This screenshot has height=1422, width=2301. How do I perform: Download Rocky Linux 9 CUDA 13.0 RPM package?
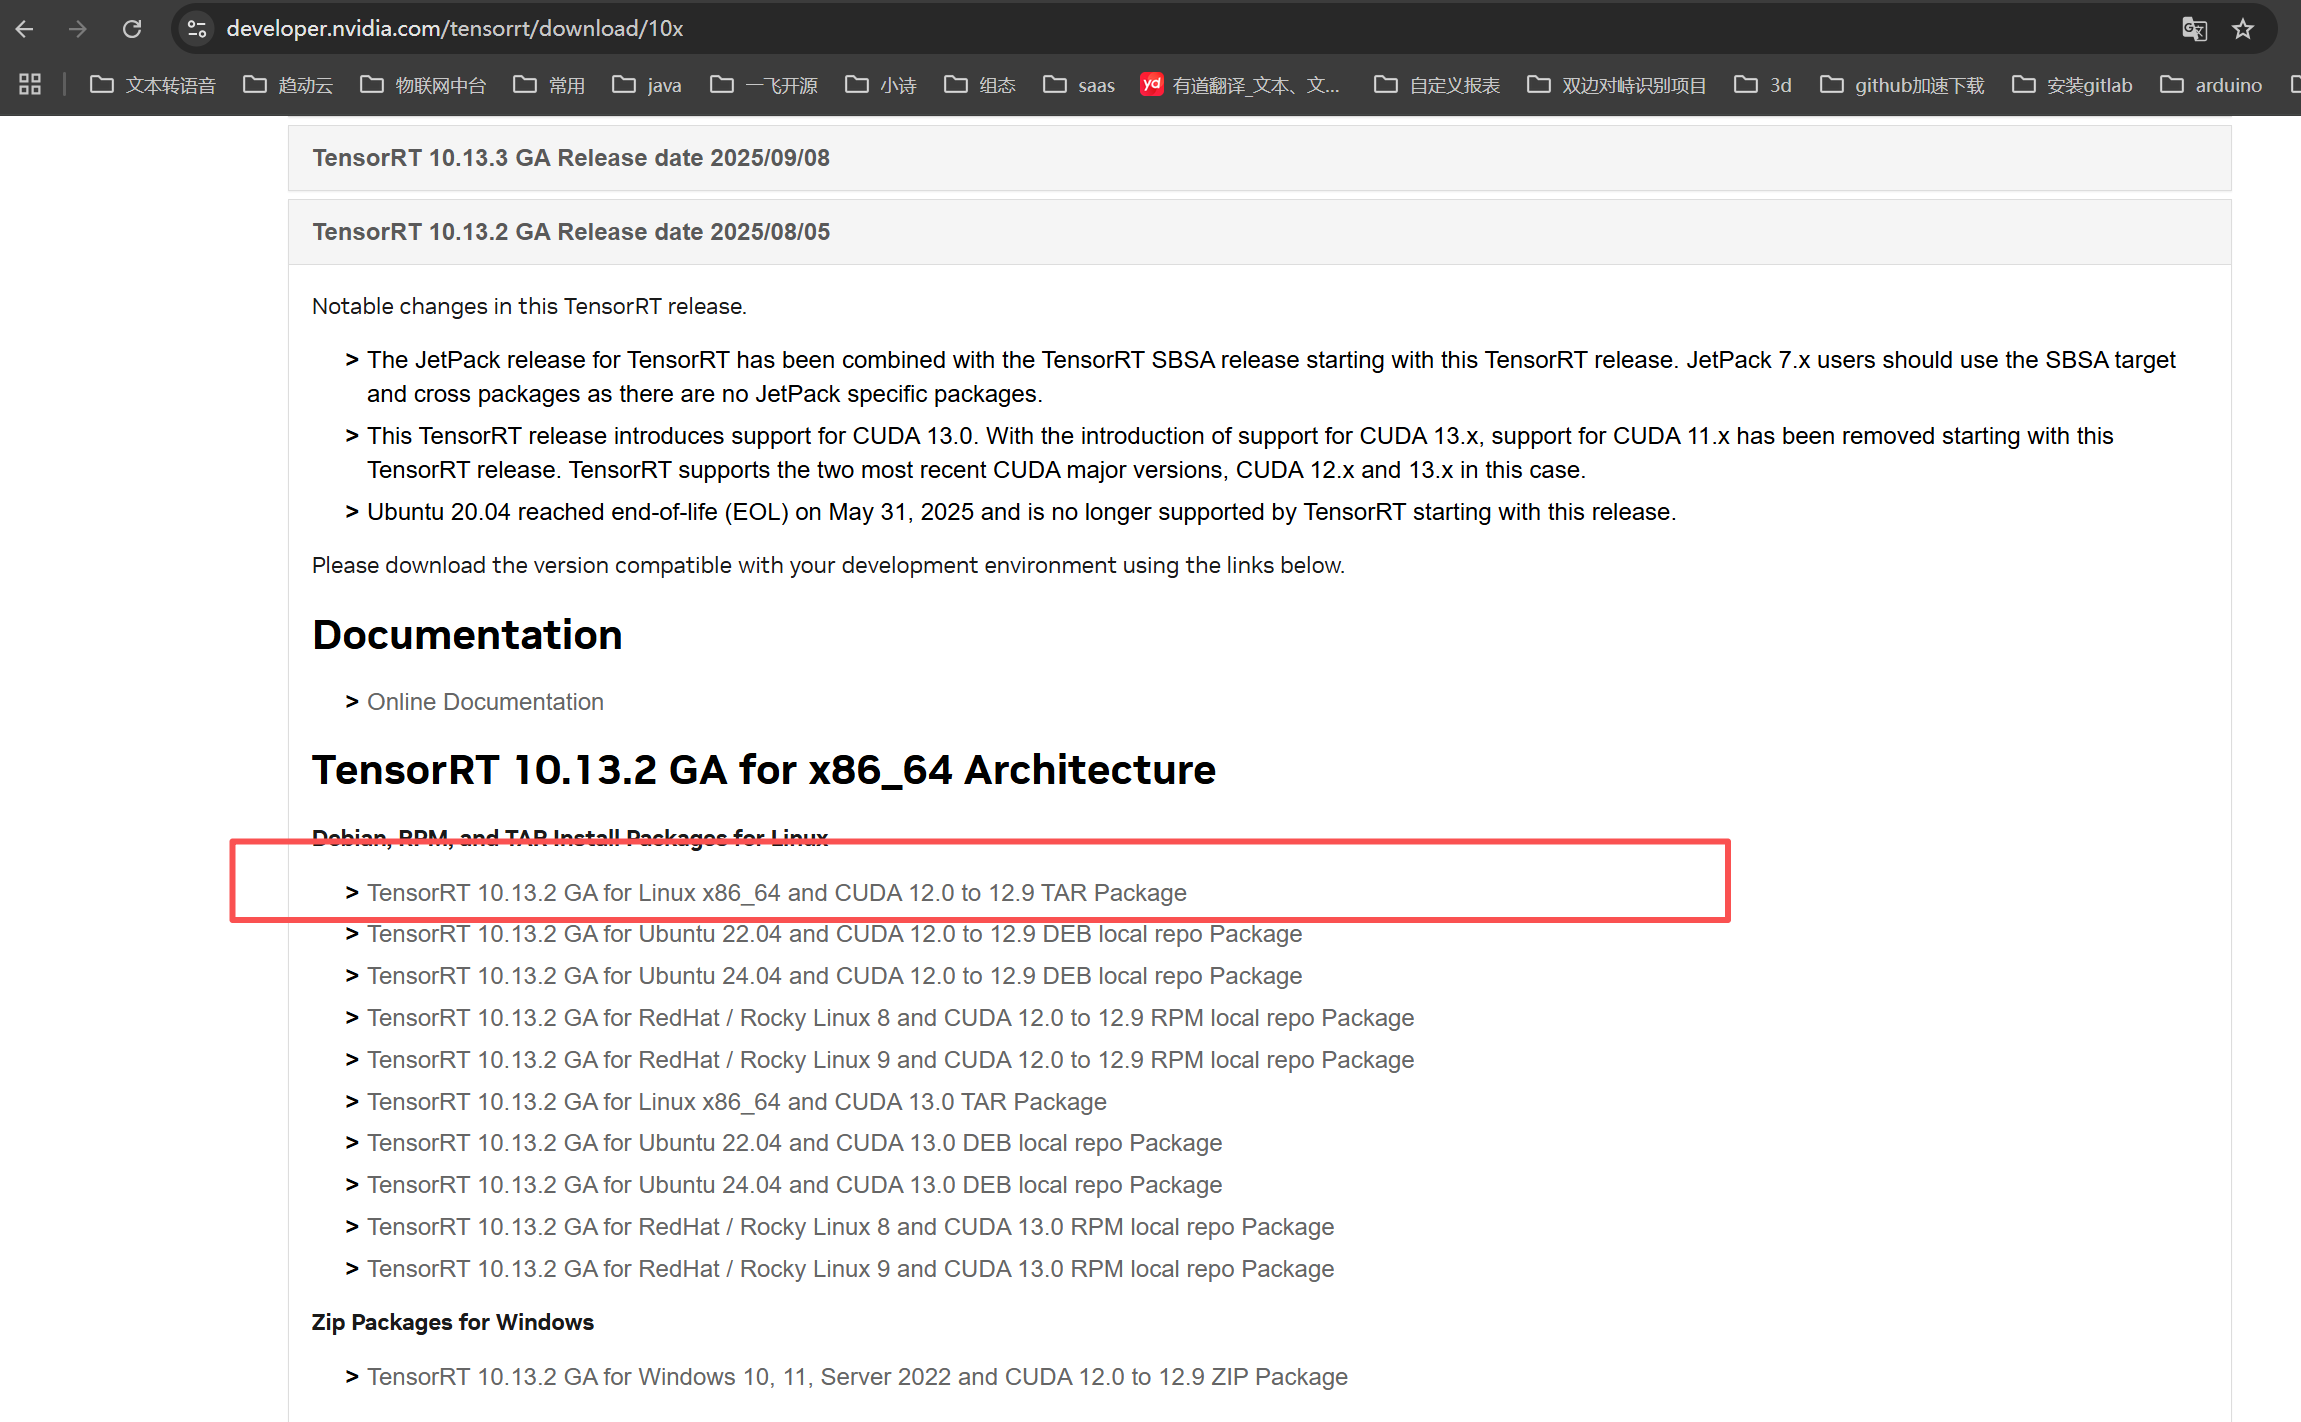[850, 1269]
